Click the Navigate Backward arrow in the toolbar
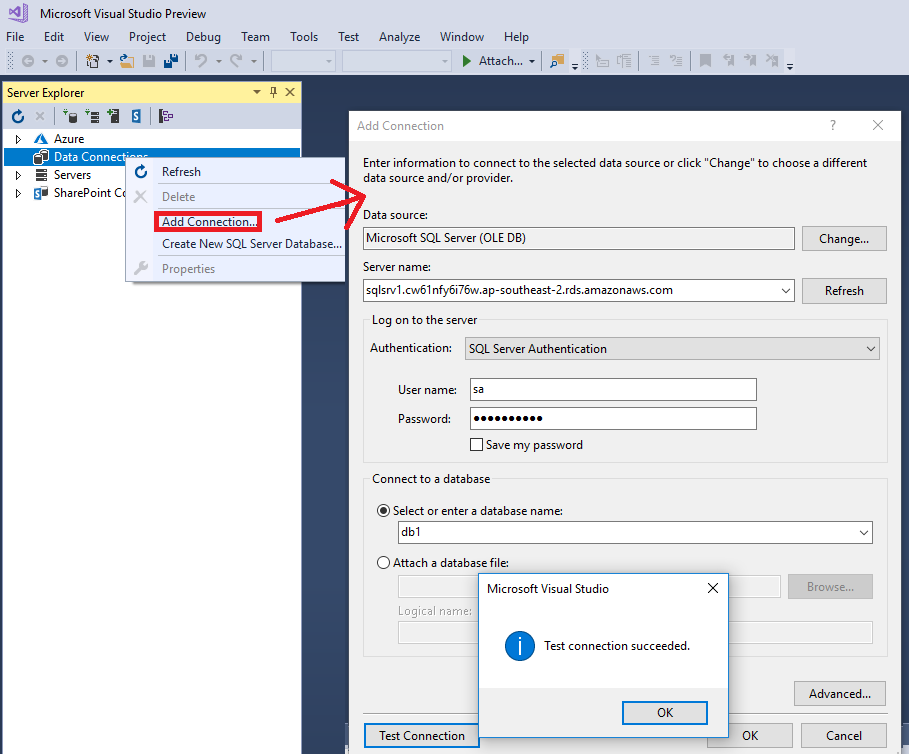Image resolution: width=909 pixels, height=754 pixels. click(28, 61)
